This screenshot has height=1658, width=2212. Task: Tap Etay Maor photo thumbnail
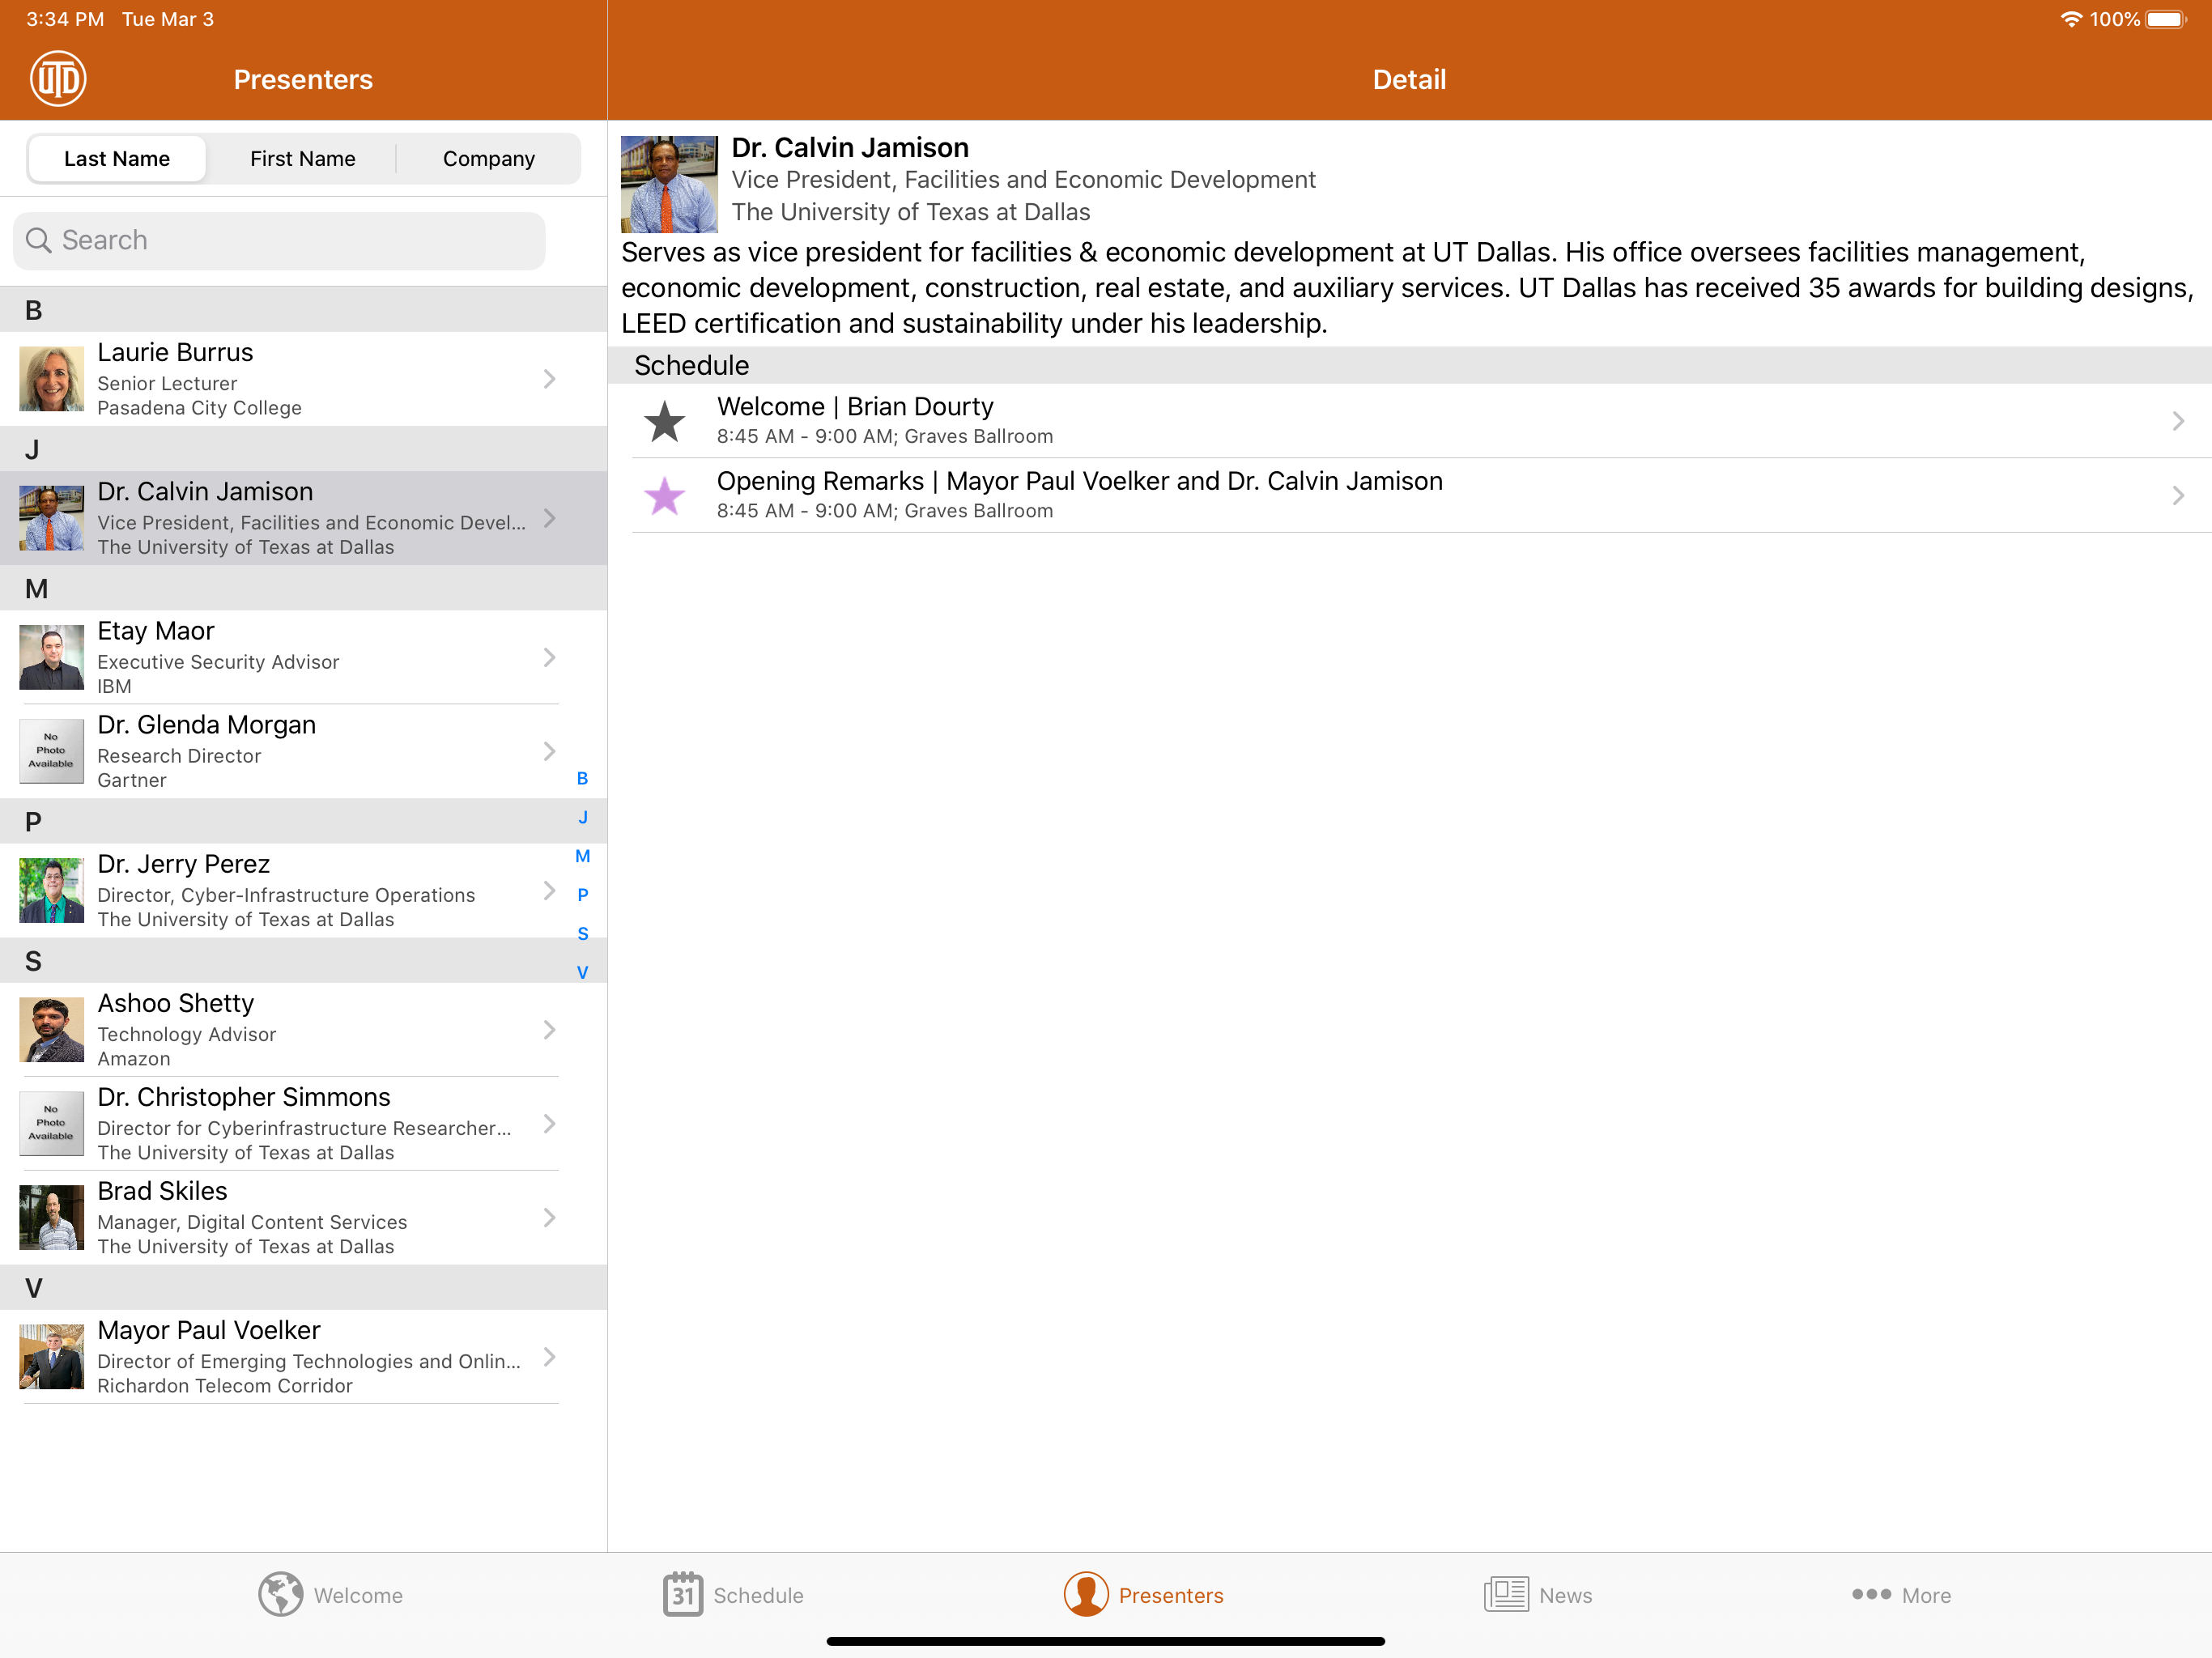click(51, 657)
